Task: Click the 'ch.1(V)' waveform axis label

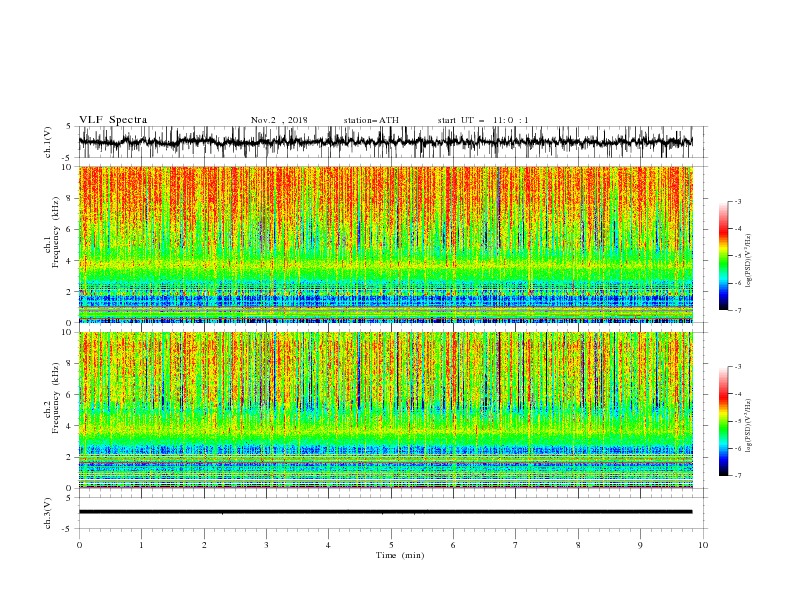Action: [x=48, y=142]
